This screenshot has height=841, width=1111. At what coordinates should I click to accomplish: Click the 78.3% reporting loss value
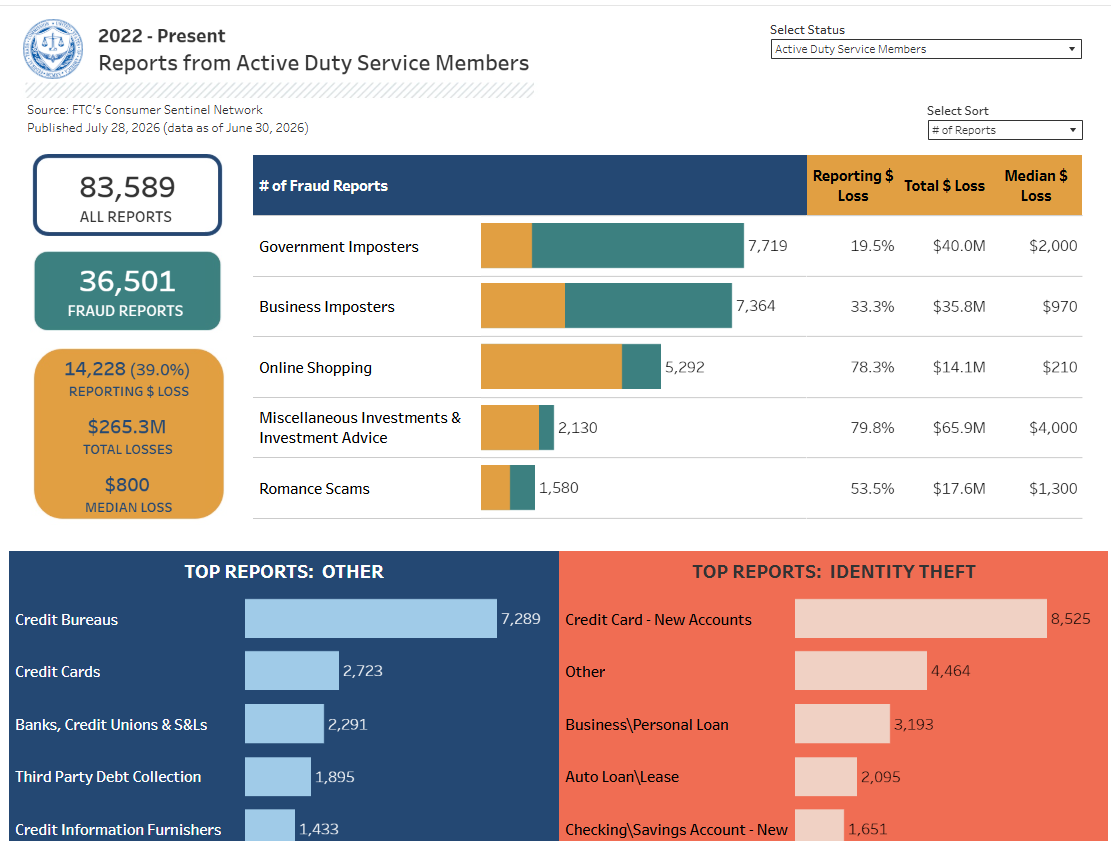click(872, 367)
